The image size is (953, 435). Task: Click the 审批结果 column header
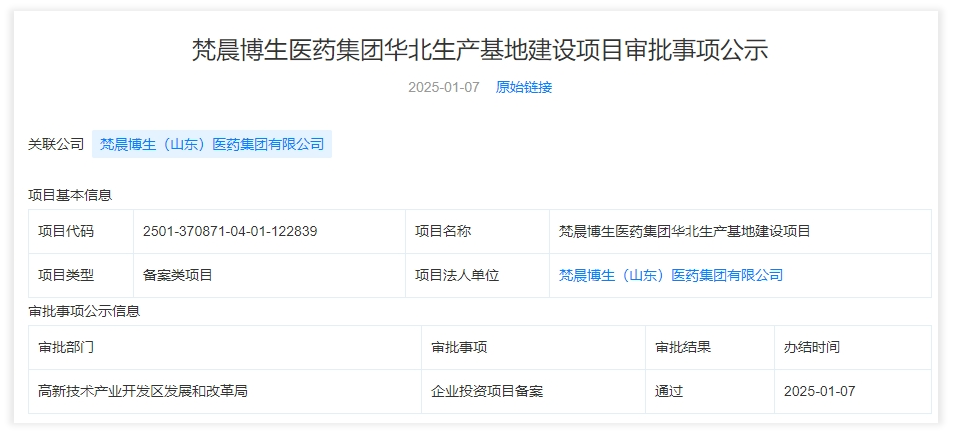click(x=683, y=347)
